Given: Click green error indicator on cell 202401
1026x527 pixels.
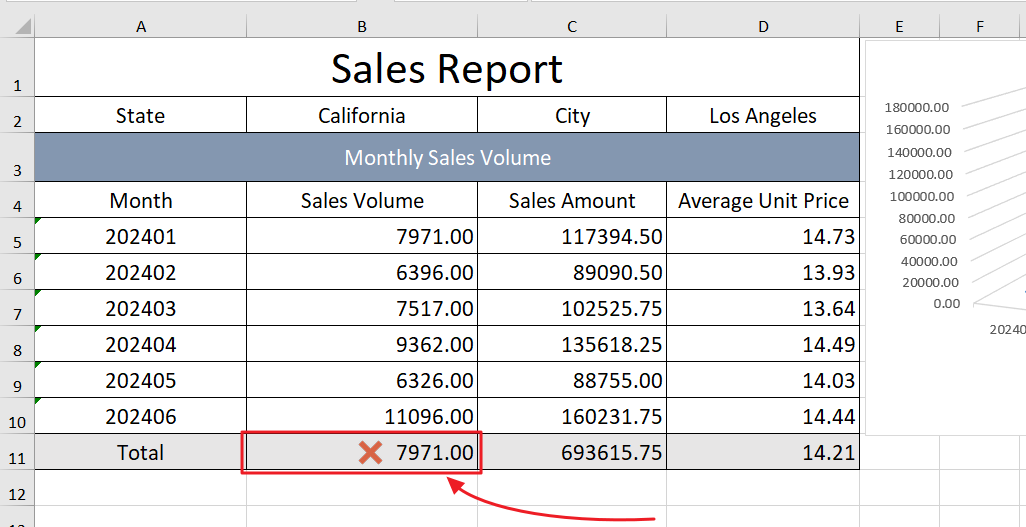Looking at the screenshot, I should click(x=38, y=221).
